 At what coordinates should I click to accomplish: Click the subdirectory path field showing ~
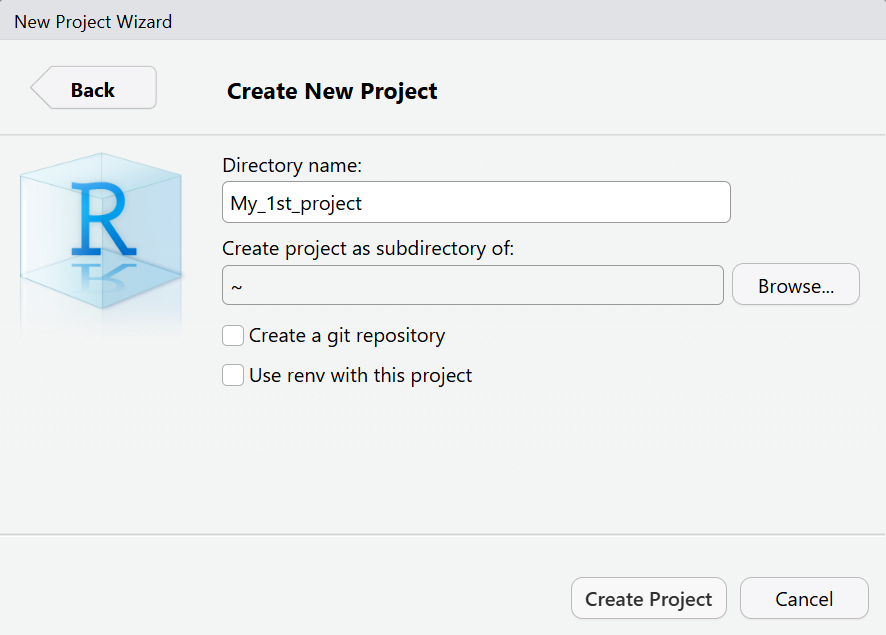[472, 286]
